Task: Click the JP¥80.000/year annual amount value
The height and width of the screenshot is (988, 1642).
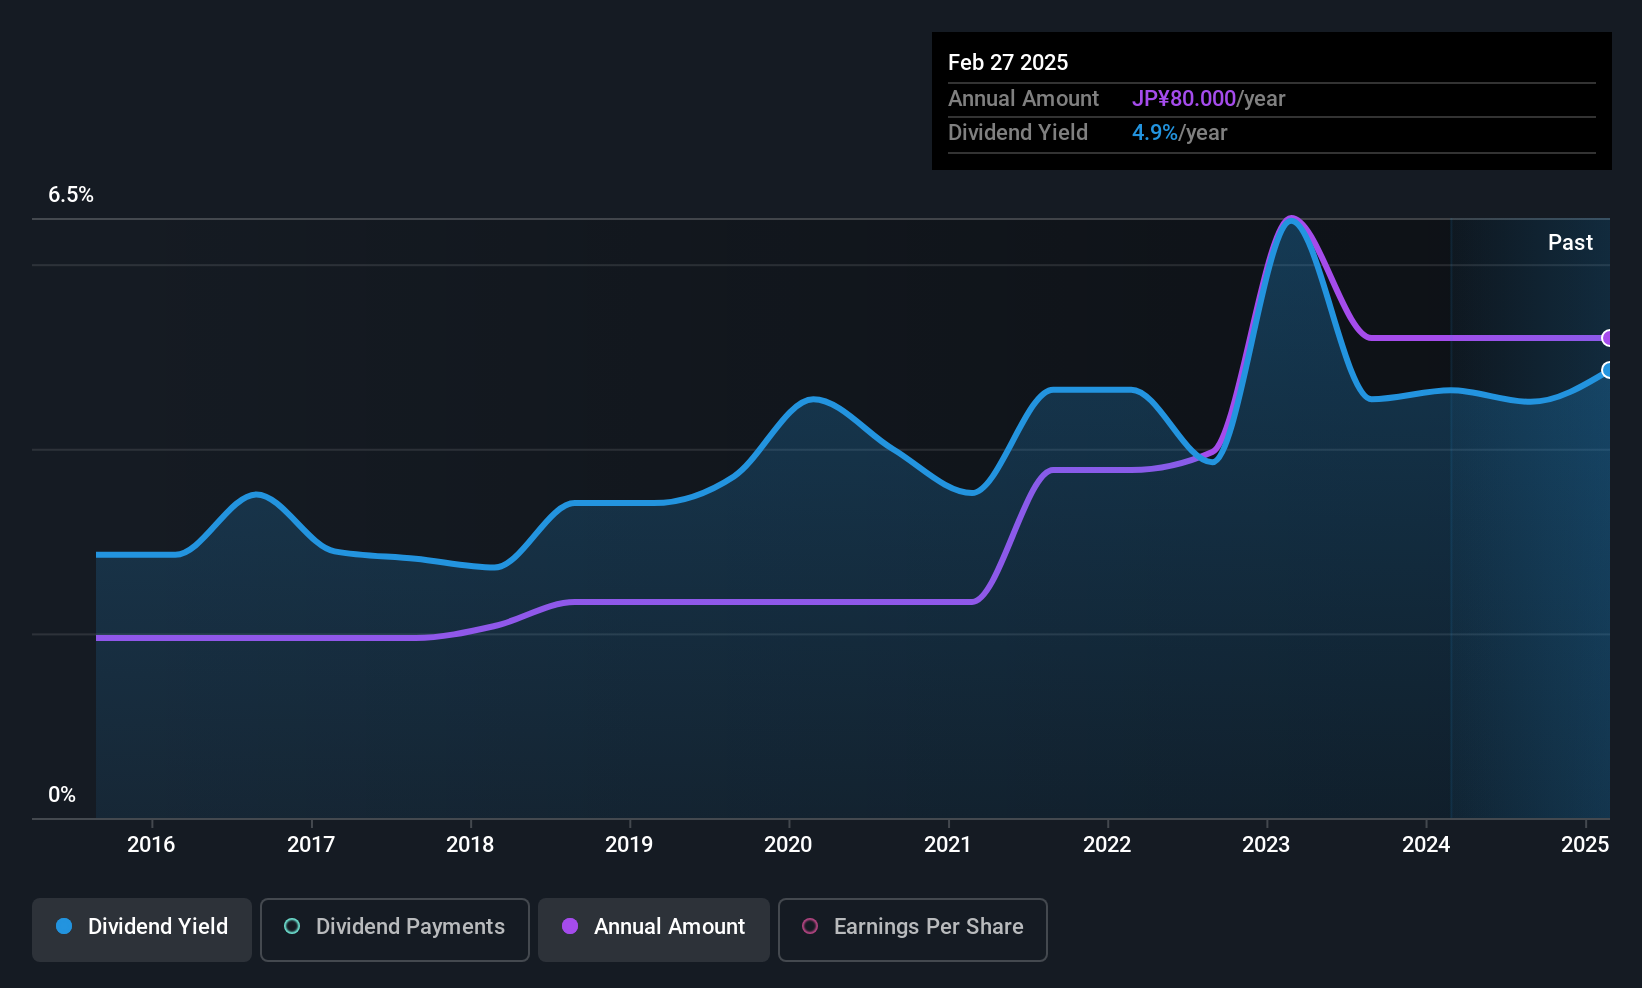Action: point(1208,99)
